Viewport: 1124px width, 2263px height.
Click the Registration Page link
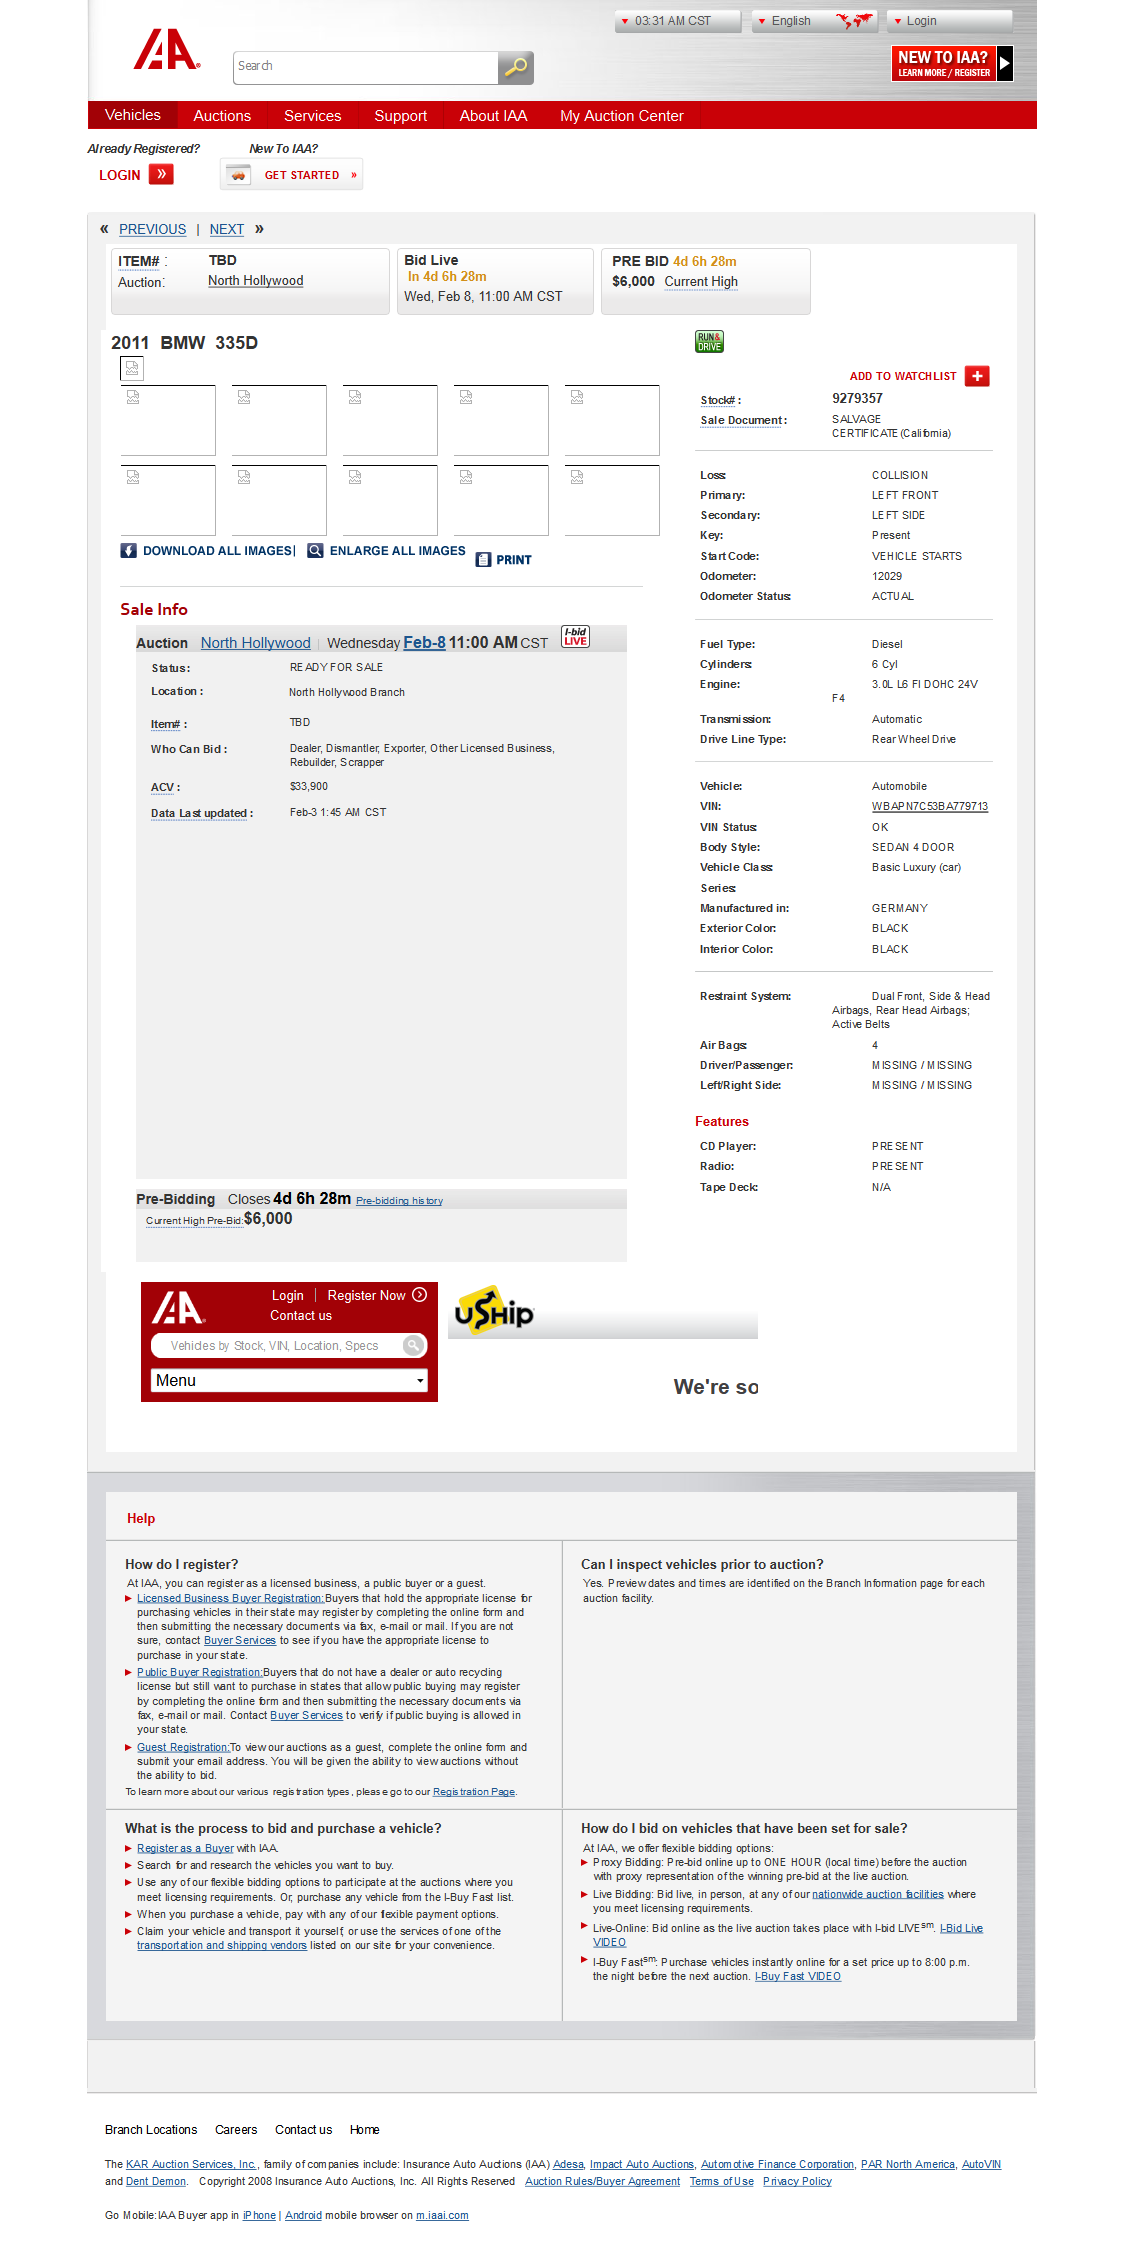point(474,1791)
